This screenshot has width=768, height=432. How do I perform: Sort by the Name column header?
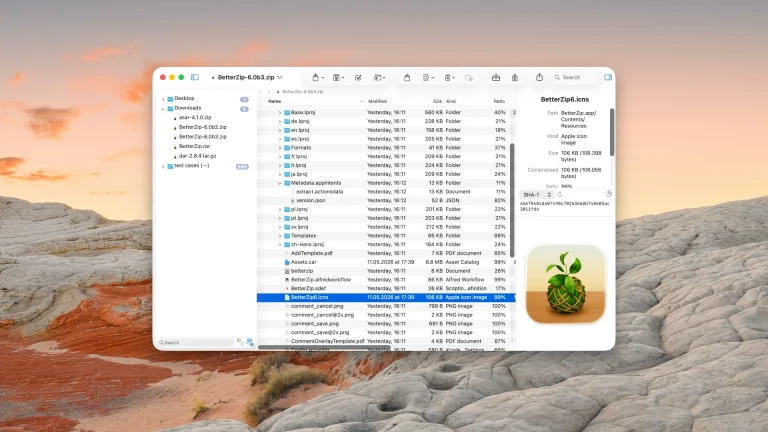(312, 101)
